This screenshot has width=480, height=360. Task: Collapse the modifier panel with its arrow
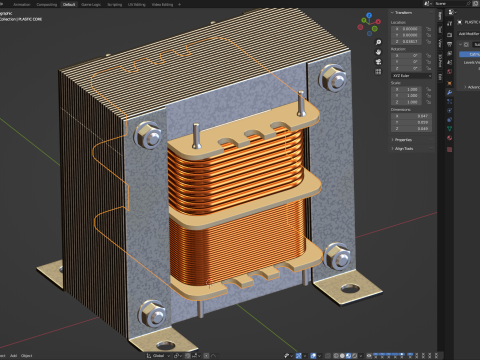pyautogui.click(x=460, y=44)
